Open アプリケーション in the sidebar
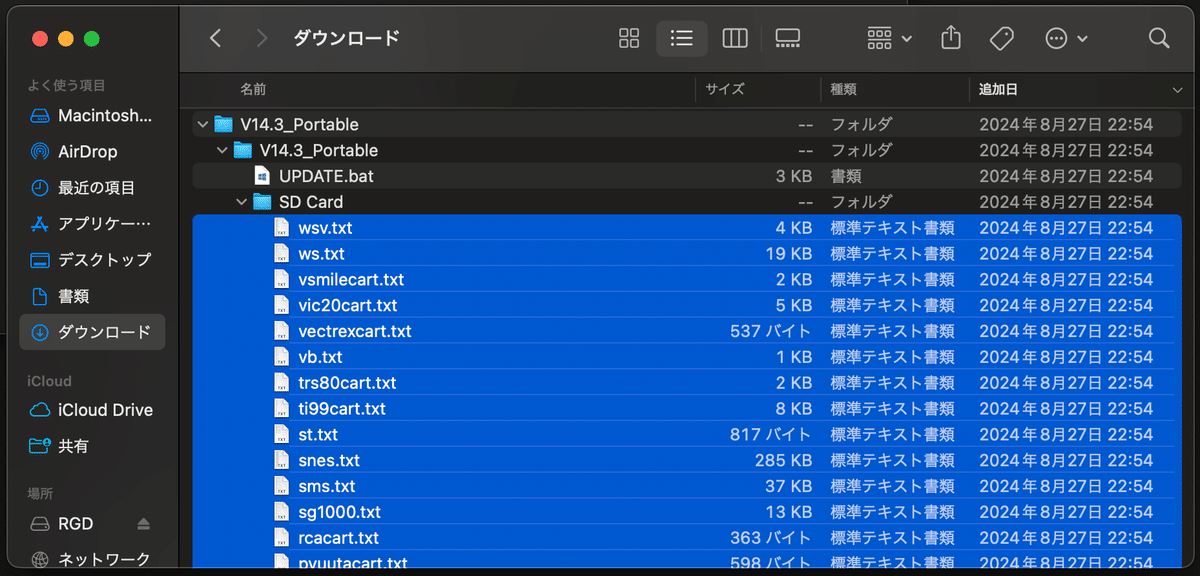Viewport: 1200px width, 576px height. pyautogui.click(x=92, y=223)
